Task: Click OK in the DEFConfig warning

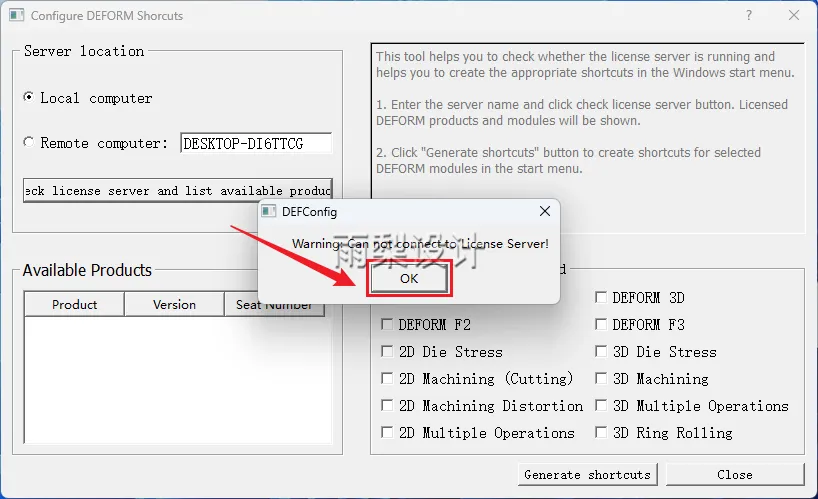Action: click(x=409, y=279)
